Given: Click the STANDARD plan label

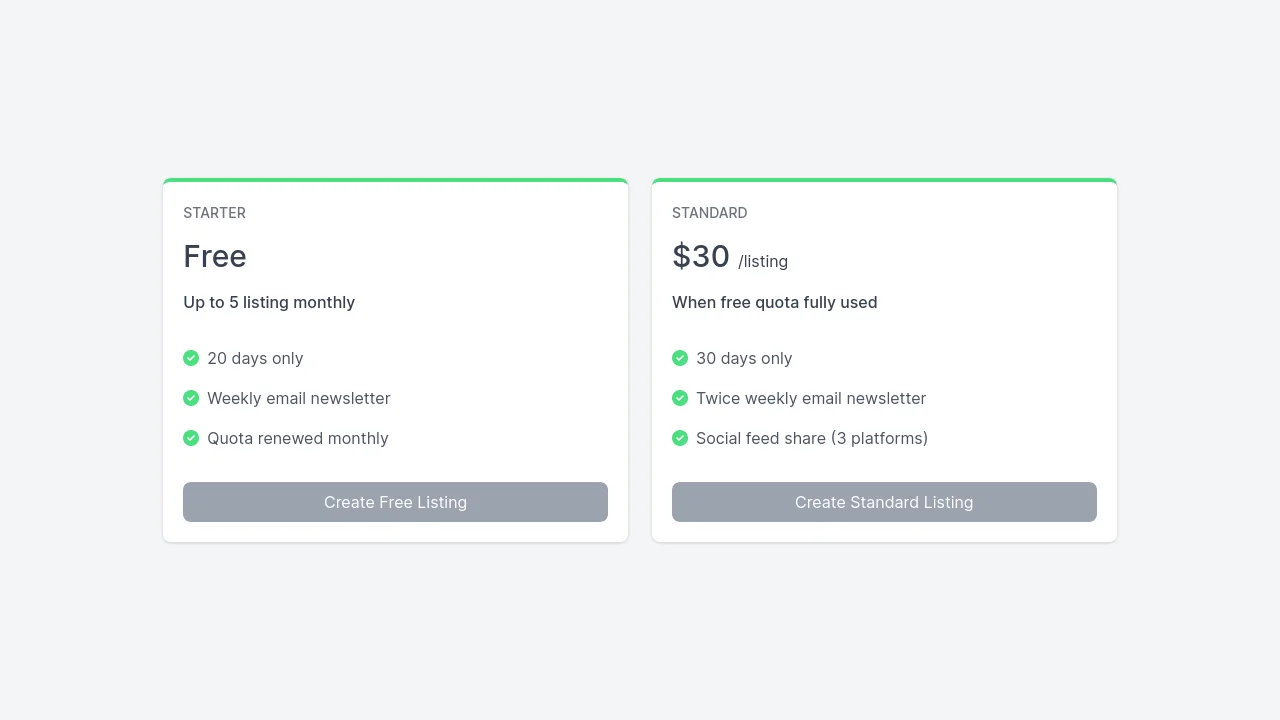Looking at the screenshot, I should (709, 213).
